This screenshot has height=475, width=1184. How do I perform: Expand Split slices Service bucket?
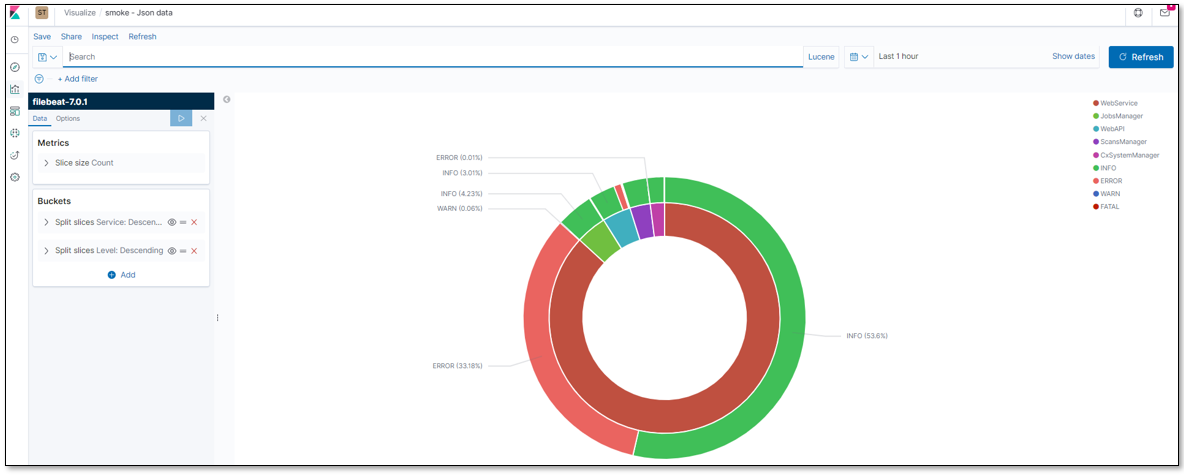point(46,222)
